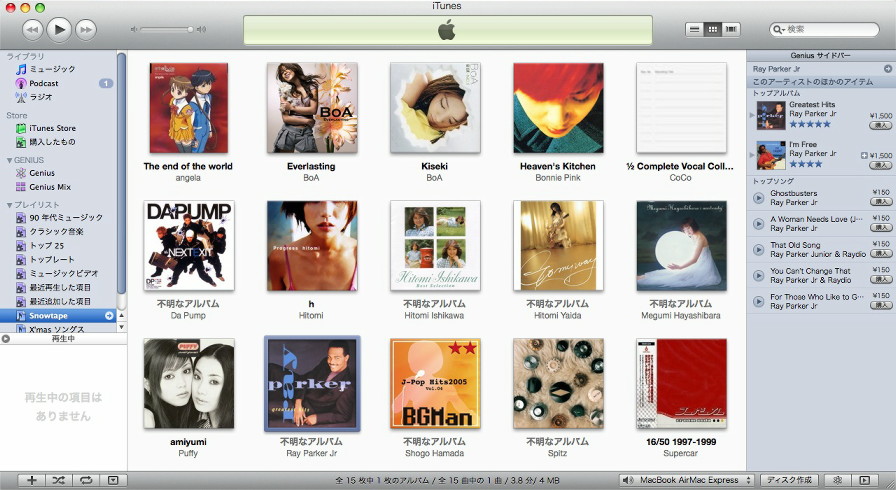Image resolution: width=896 pixels, height=490 pixels.
Task: Open ミュージックビデオ smart playlist
Action: point(57,274)
